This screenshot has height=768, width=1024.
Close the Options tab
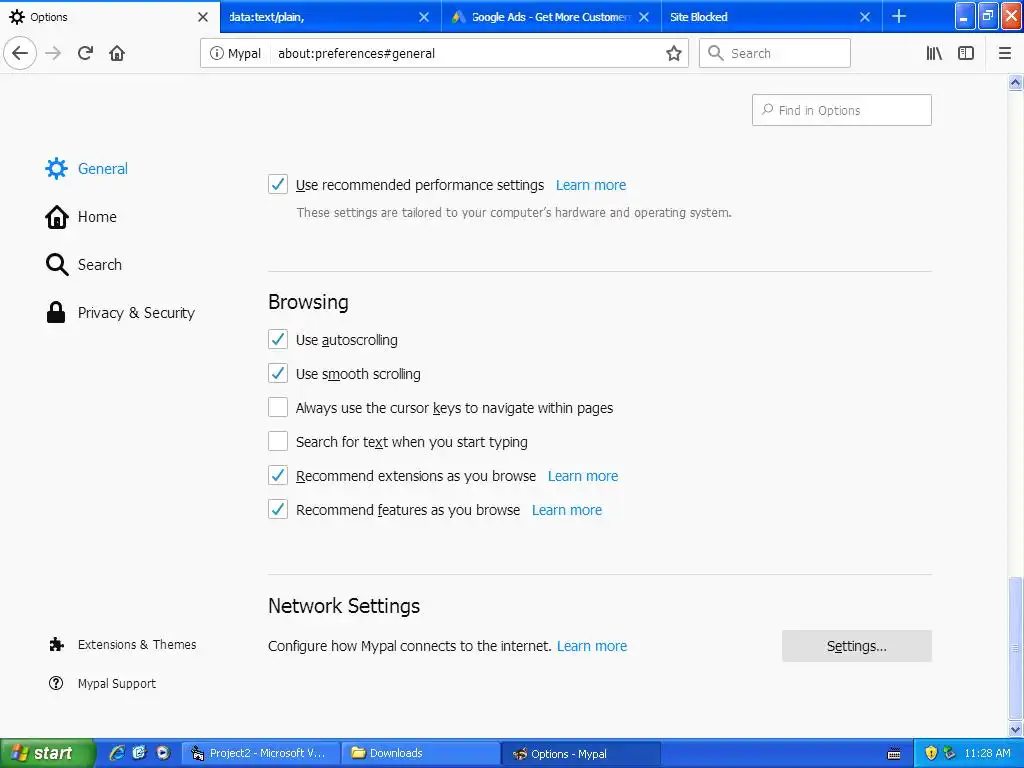click(x=203, y=17)
